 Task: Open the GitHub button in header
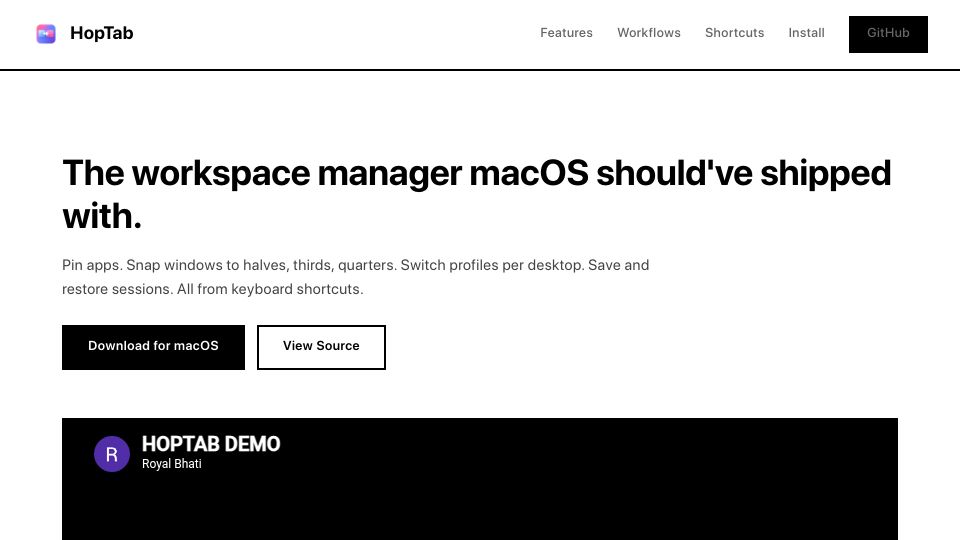tap(888, 34)
